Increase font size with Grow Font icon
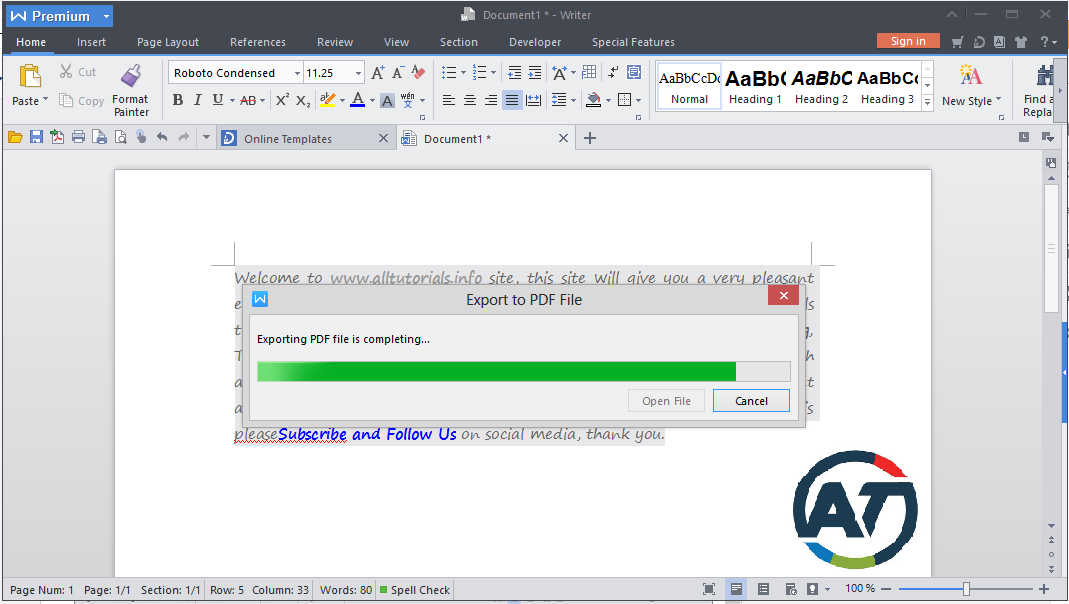The height and width of the screenshot is (604, 1069). coord(378,73)
